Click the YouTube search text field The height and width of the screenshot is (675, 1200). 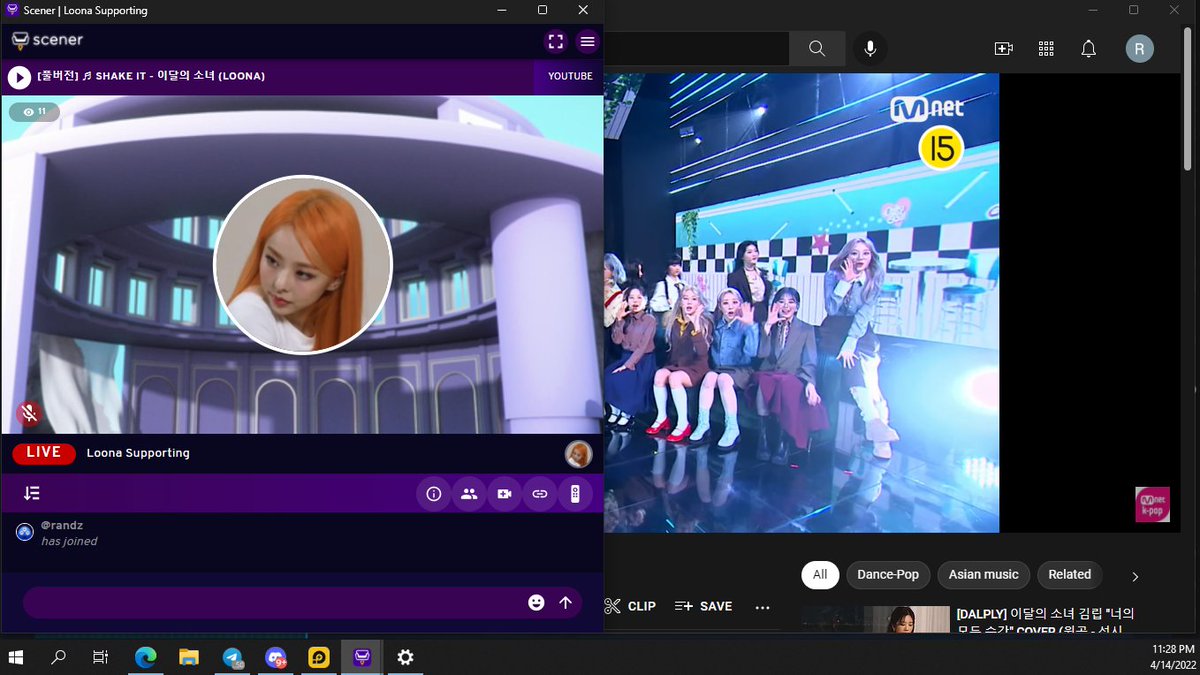click(x=696, y=49)
